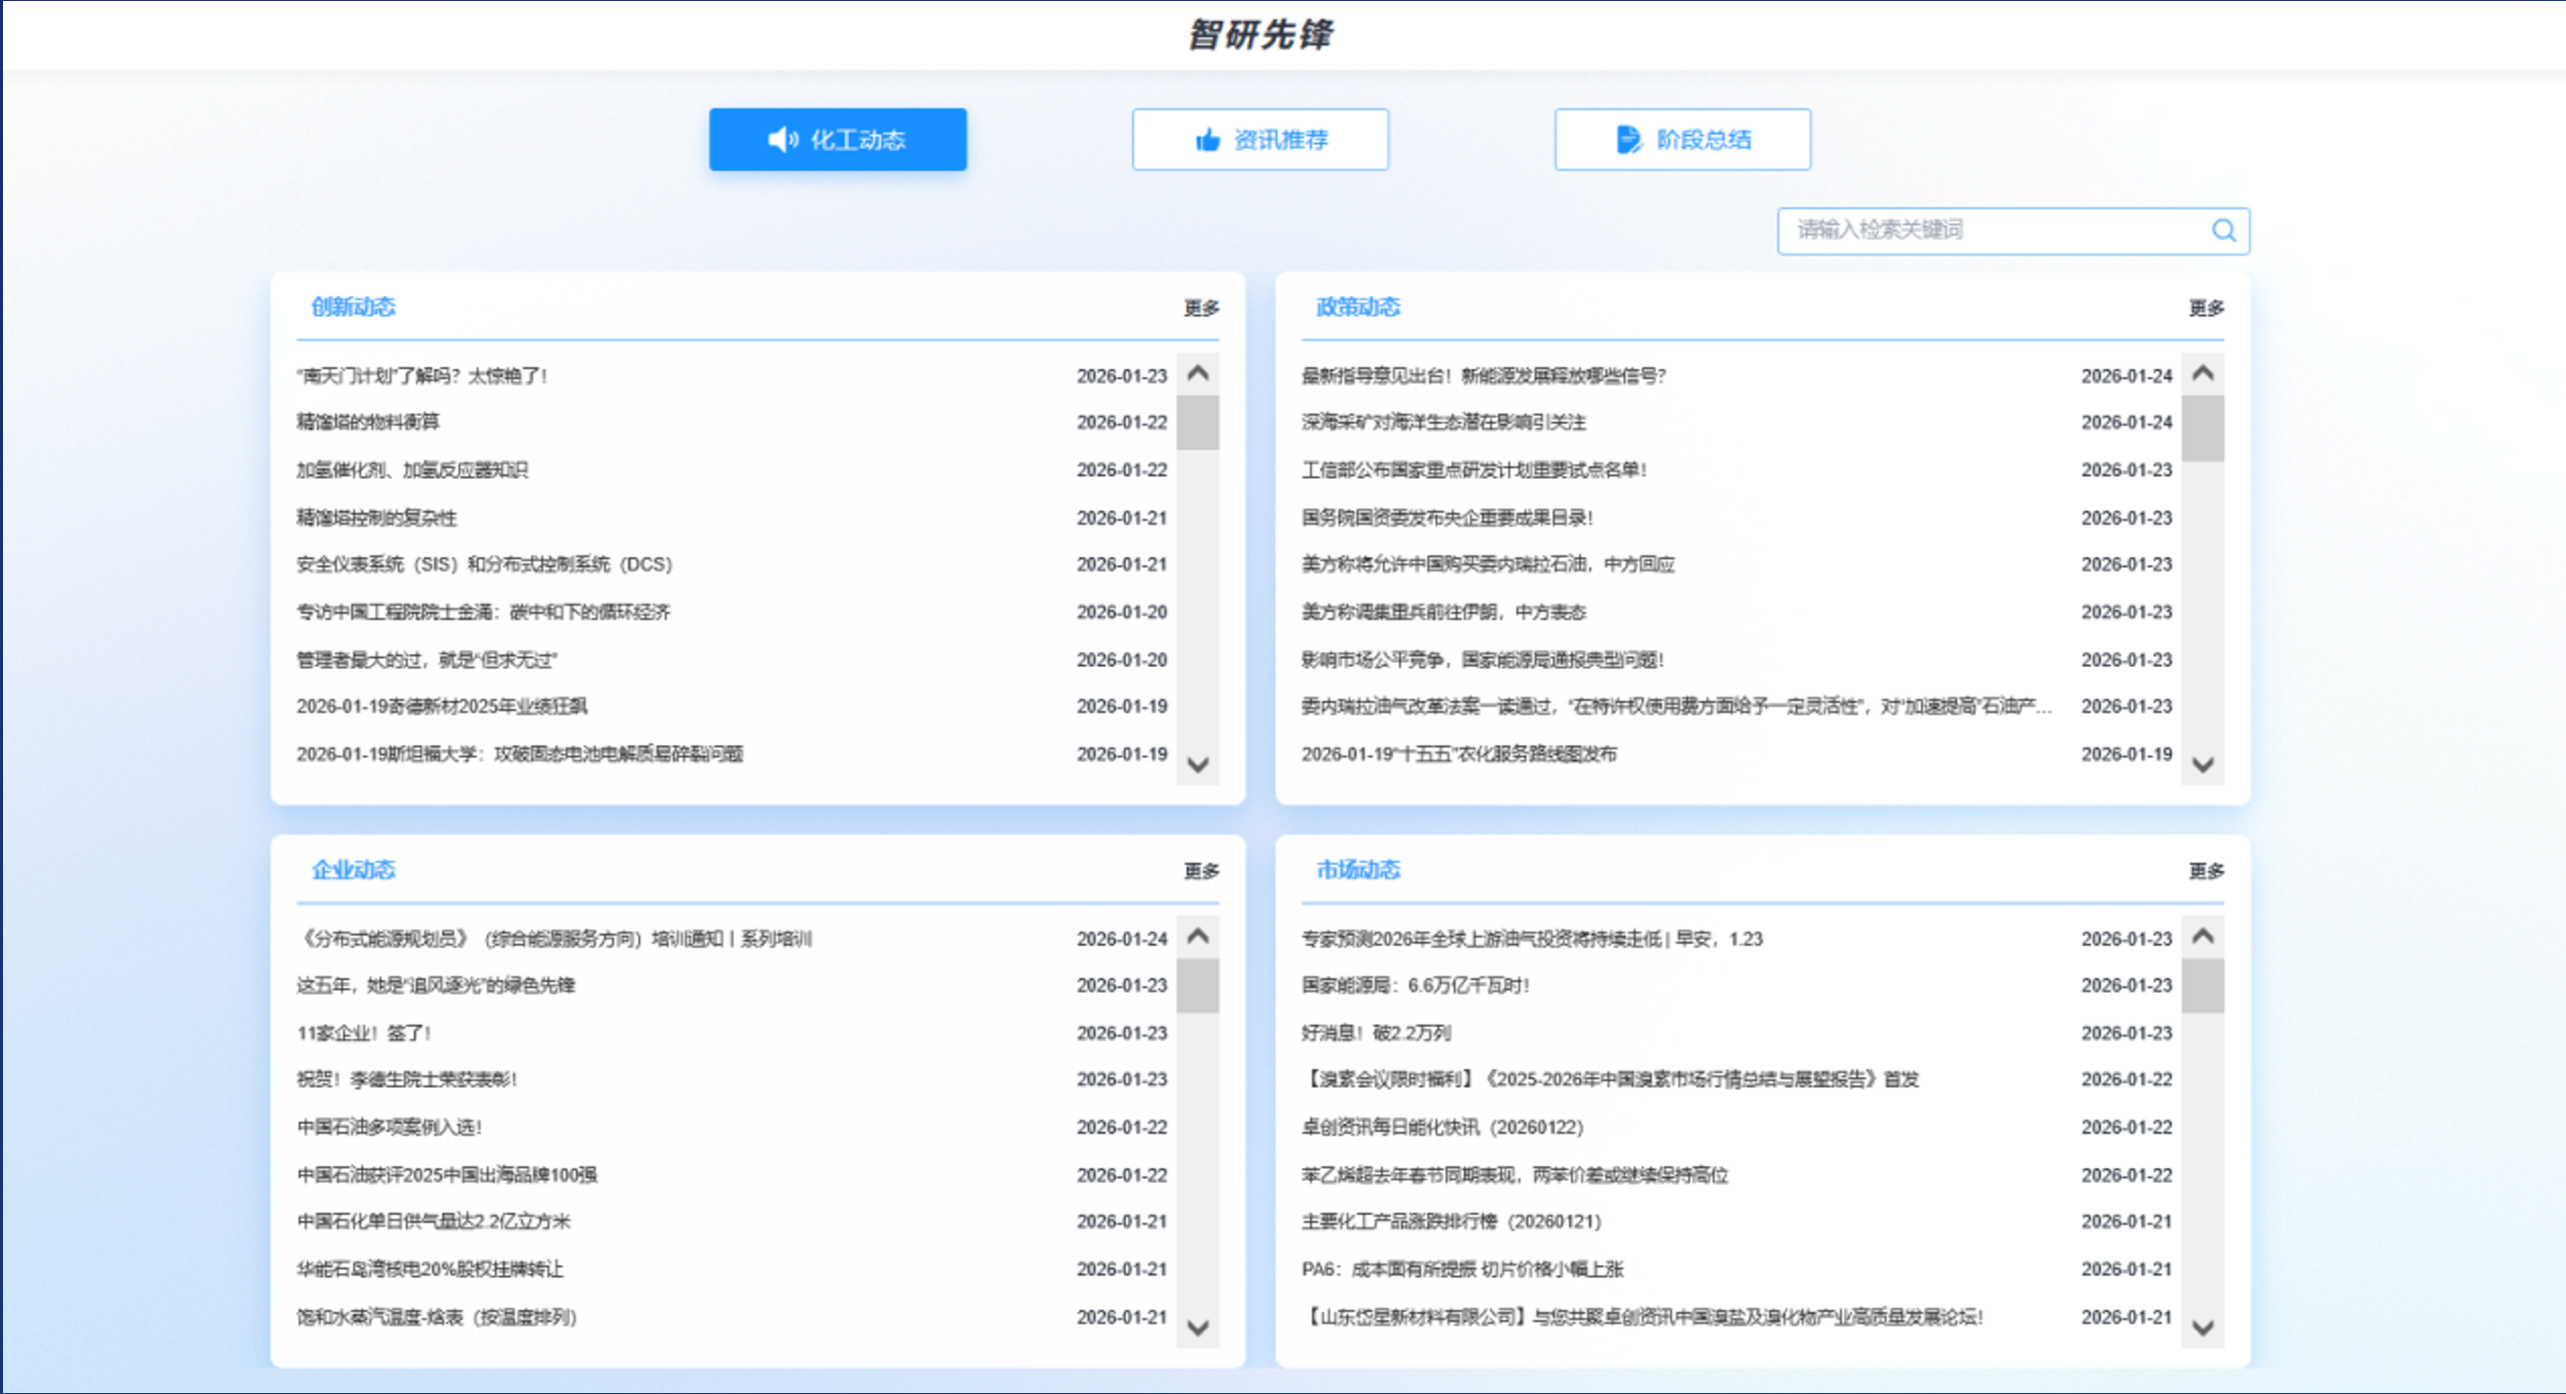Open article 专家预测2026年全球上游油气投资将持续走低

tap(1531, 939)
